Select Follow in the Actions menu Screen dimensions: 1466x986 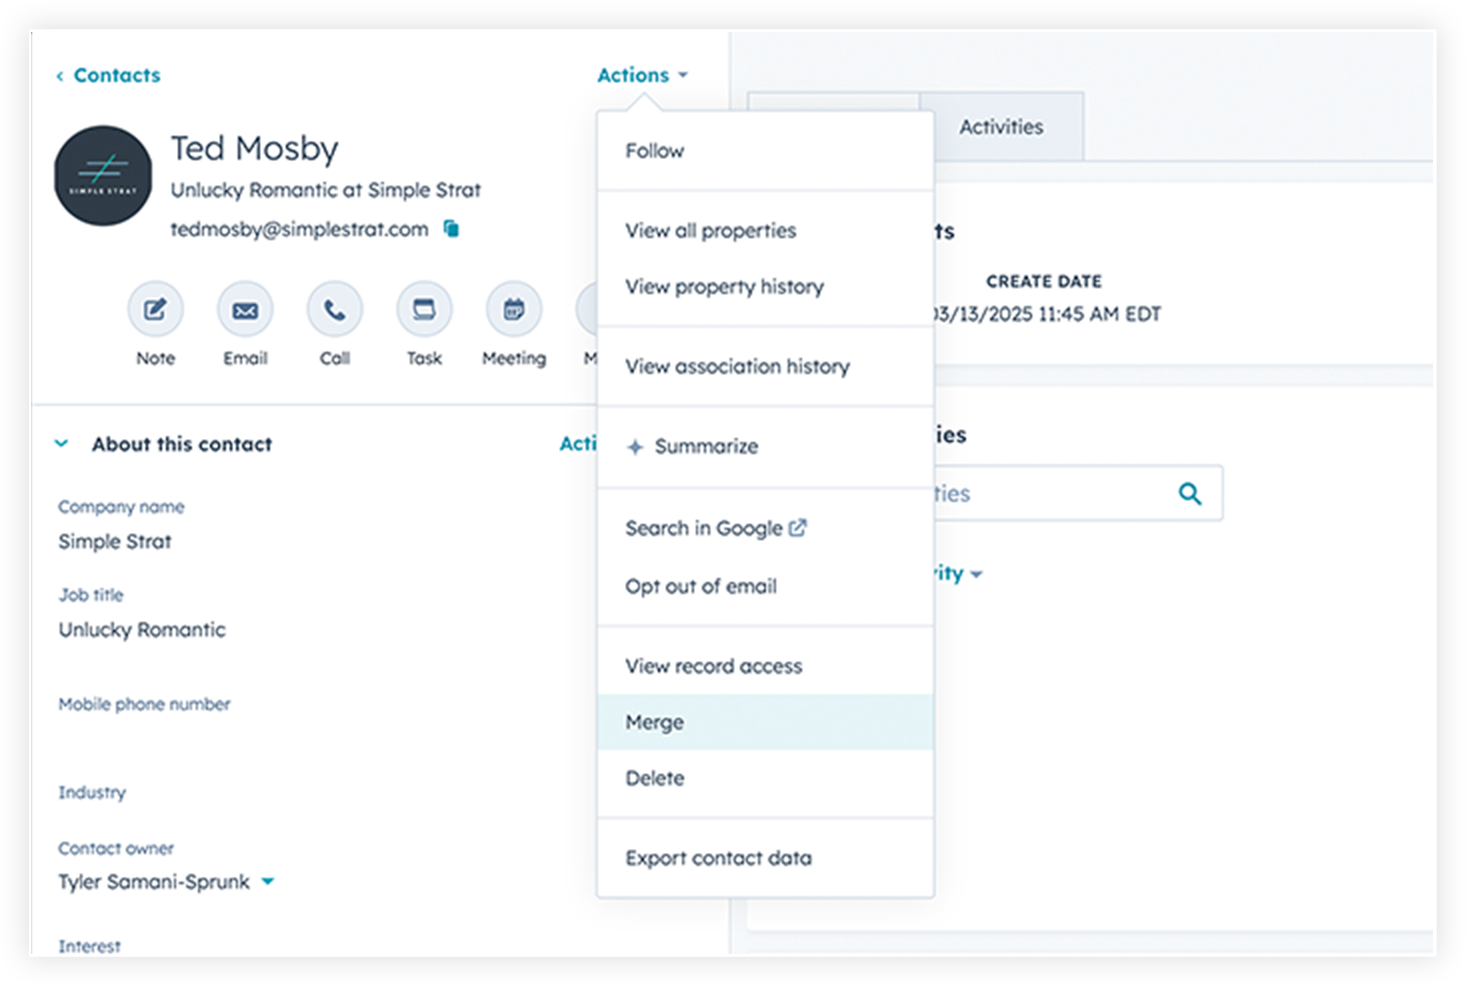pos(655,150)
